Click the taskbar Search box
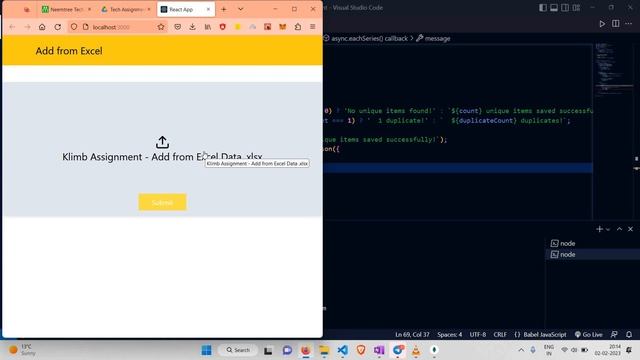The width and height of the screenshot is (640, 360). tap(238, 350)
